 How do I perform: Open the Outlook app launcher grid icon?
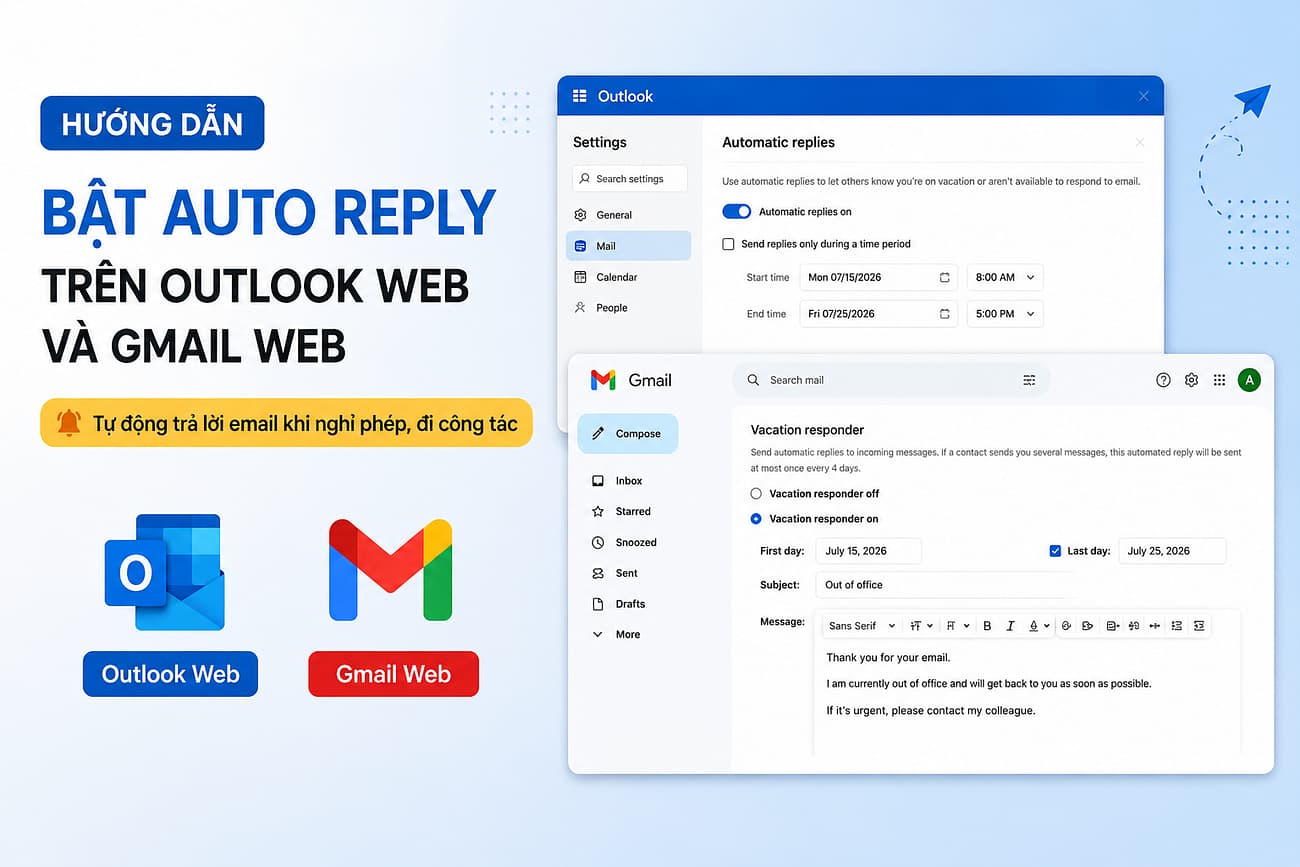579,96
